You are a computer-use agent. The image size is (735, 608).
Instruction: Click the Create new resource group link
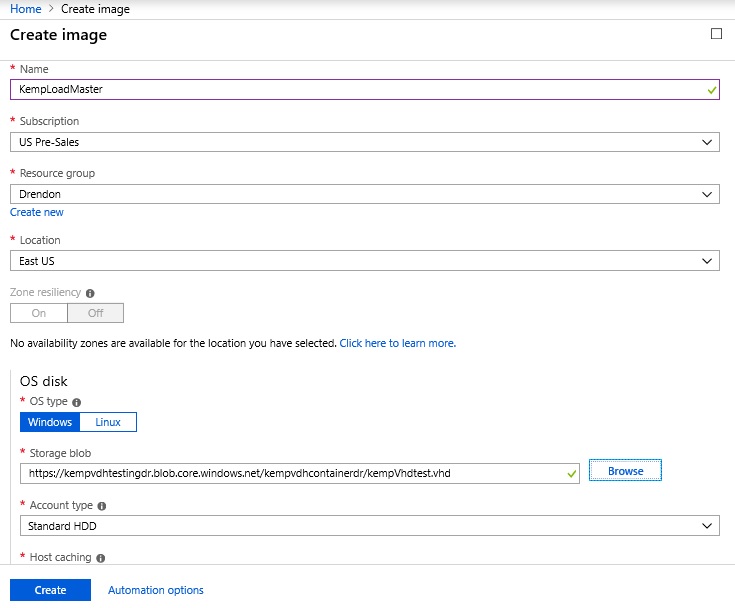tap(37, 212)
